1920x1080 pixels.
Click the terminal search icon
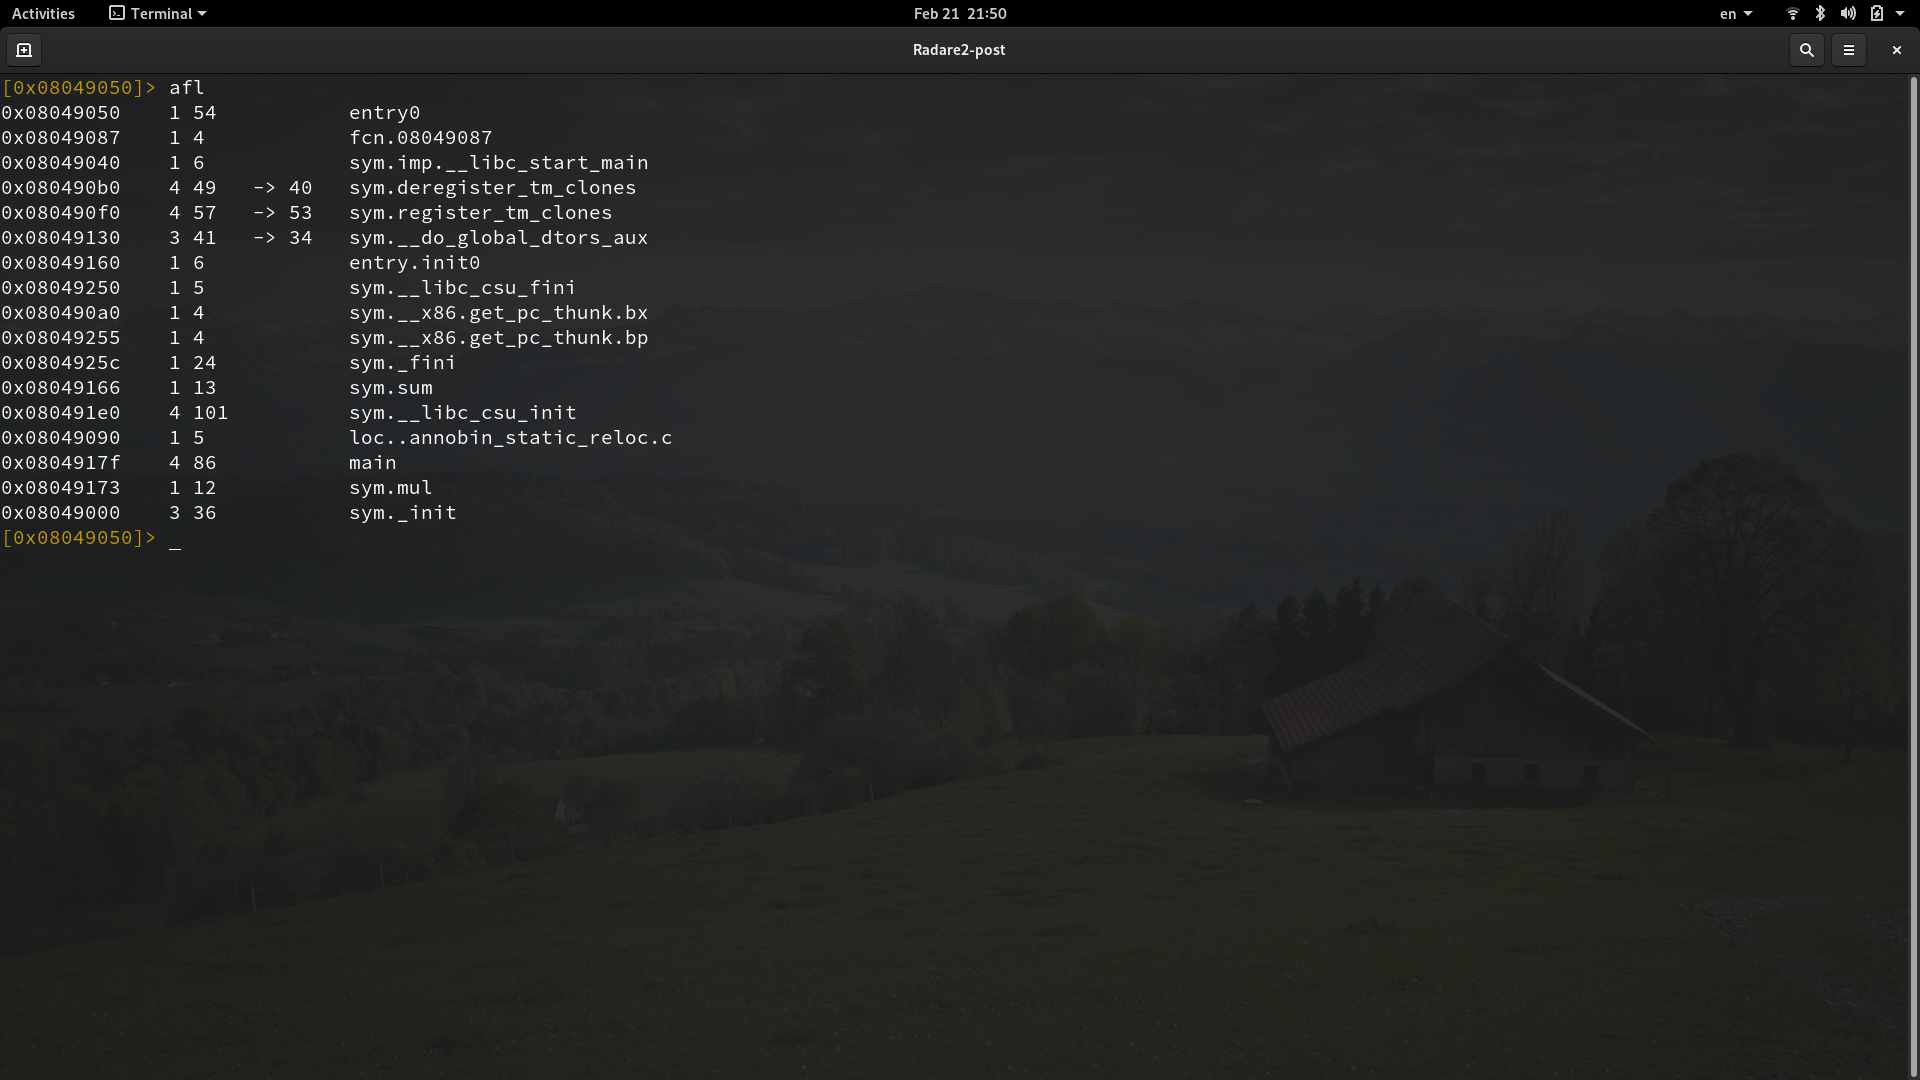coord(1806,50)
